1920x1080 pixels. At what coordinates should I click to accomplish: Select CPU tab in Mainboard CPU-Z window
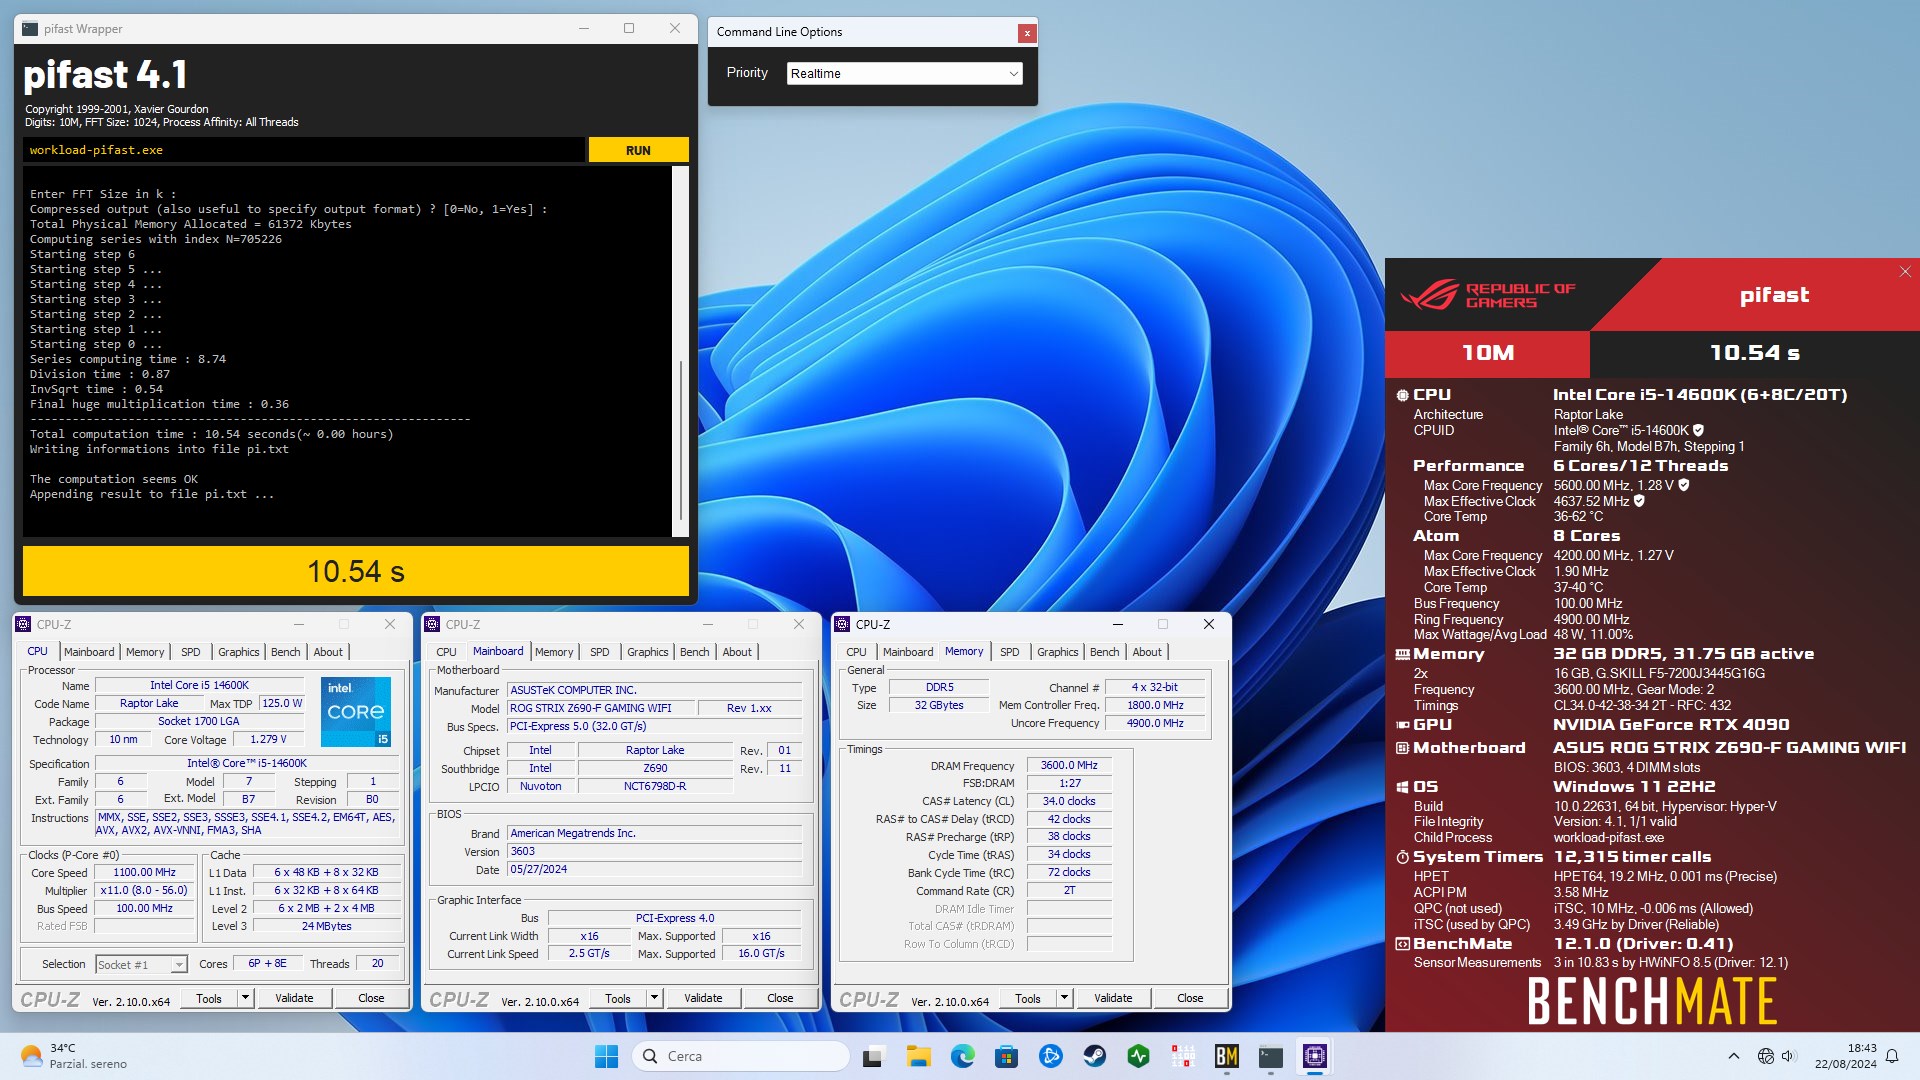tap(446, 652)
